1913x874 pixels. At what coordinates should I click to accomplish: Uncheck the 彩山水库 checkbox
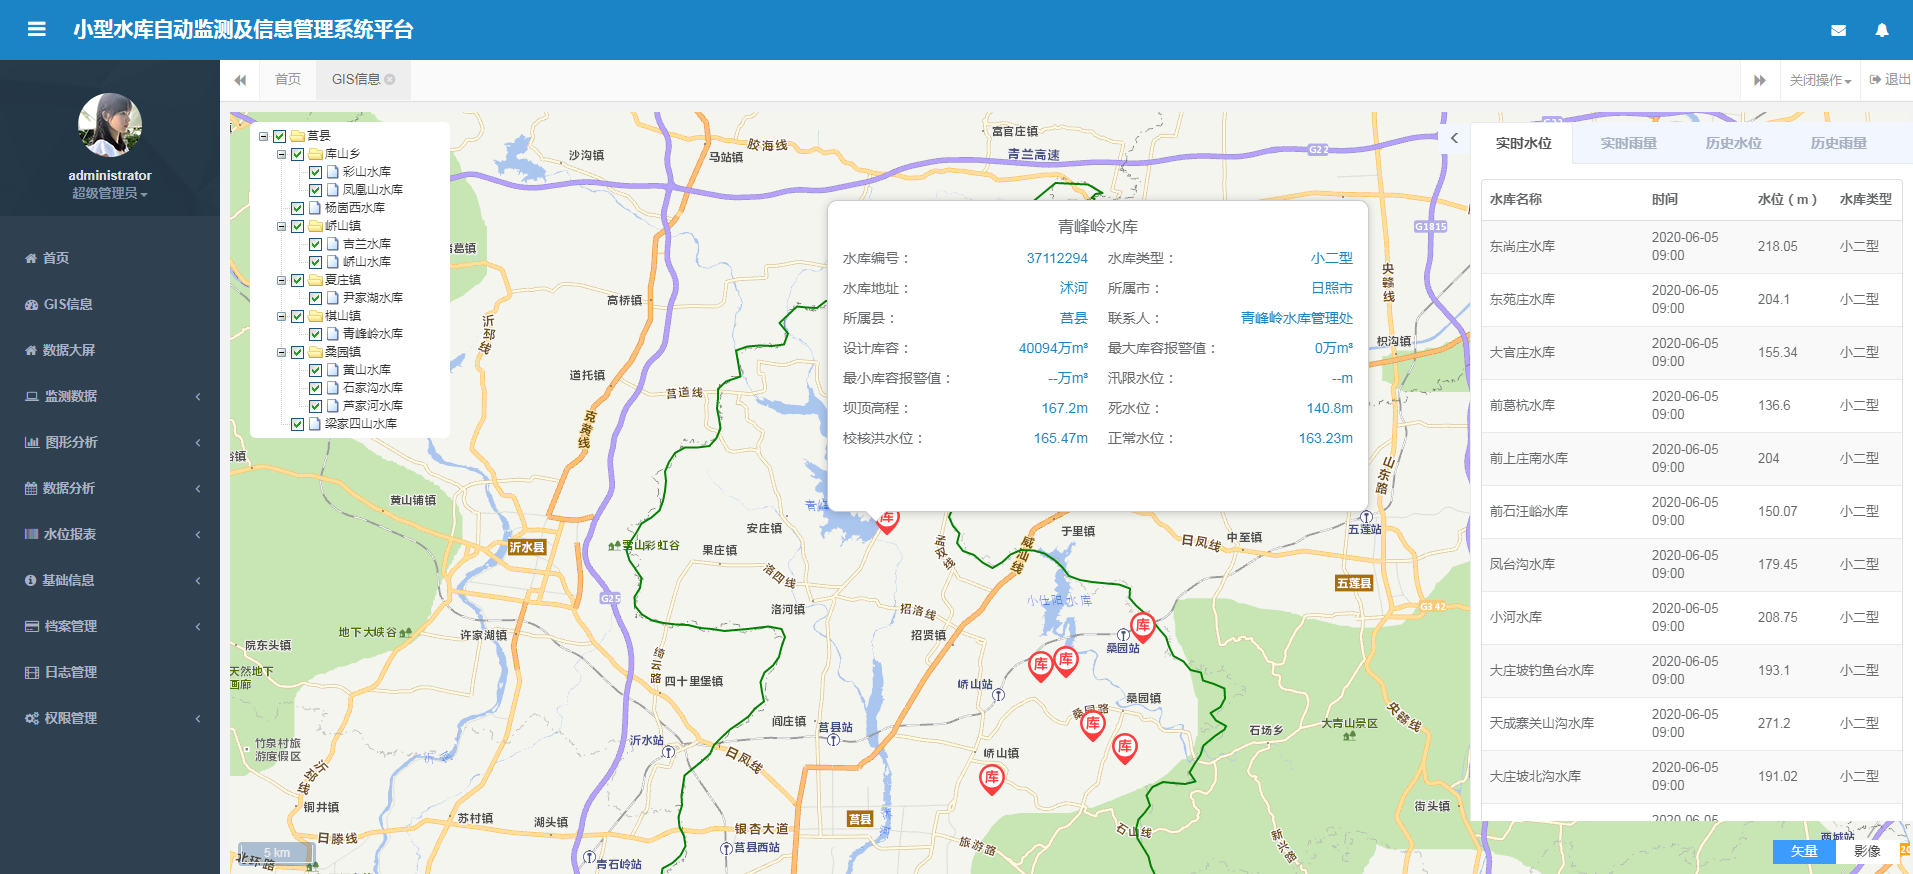[x=315, y=172]
